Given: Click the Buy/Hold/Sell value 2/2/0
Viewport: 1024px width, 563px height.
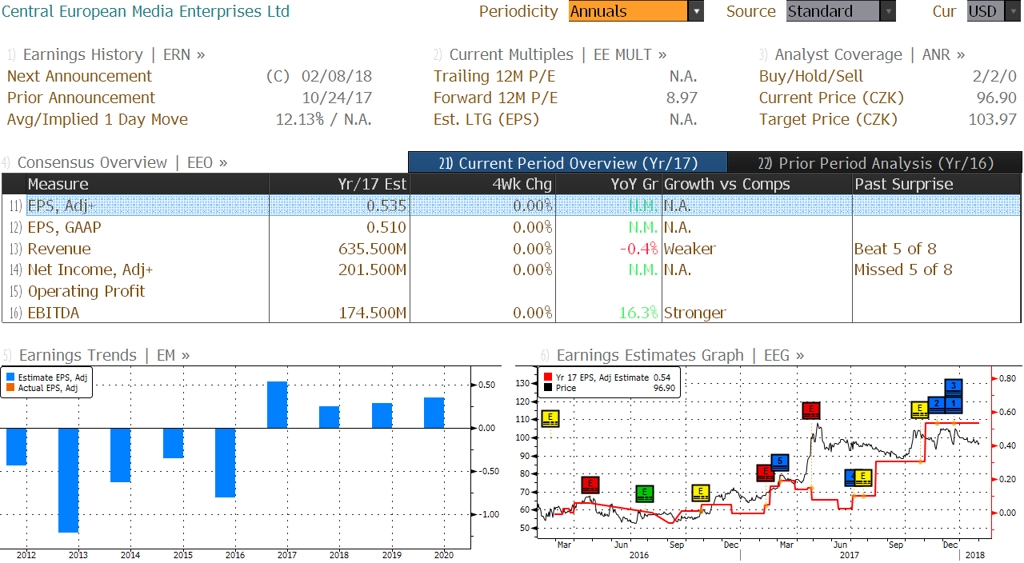Looking at the screenshot, I should [995, 76].
